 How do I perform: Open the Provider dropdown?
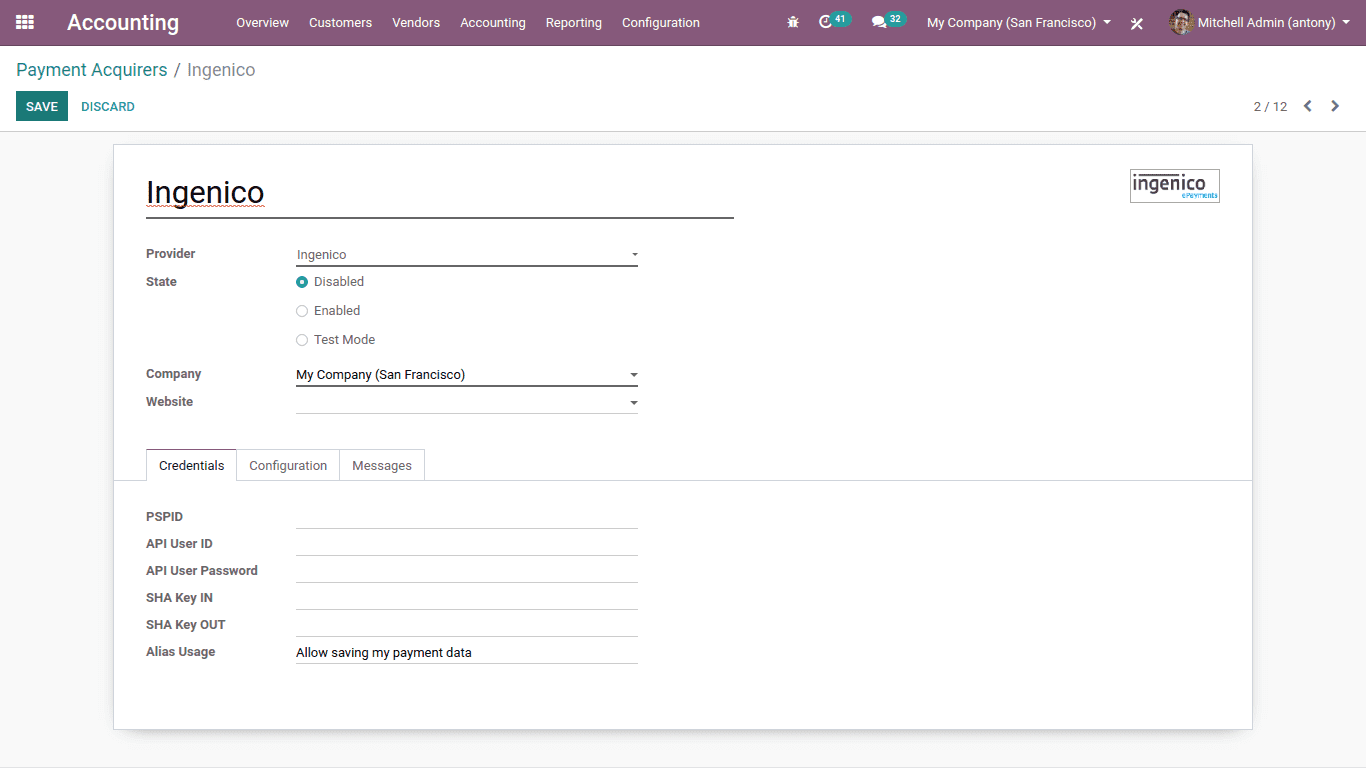click(467, 255)
